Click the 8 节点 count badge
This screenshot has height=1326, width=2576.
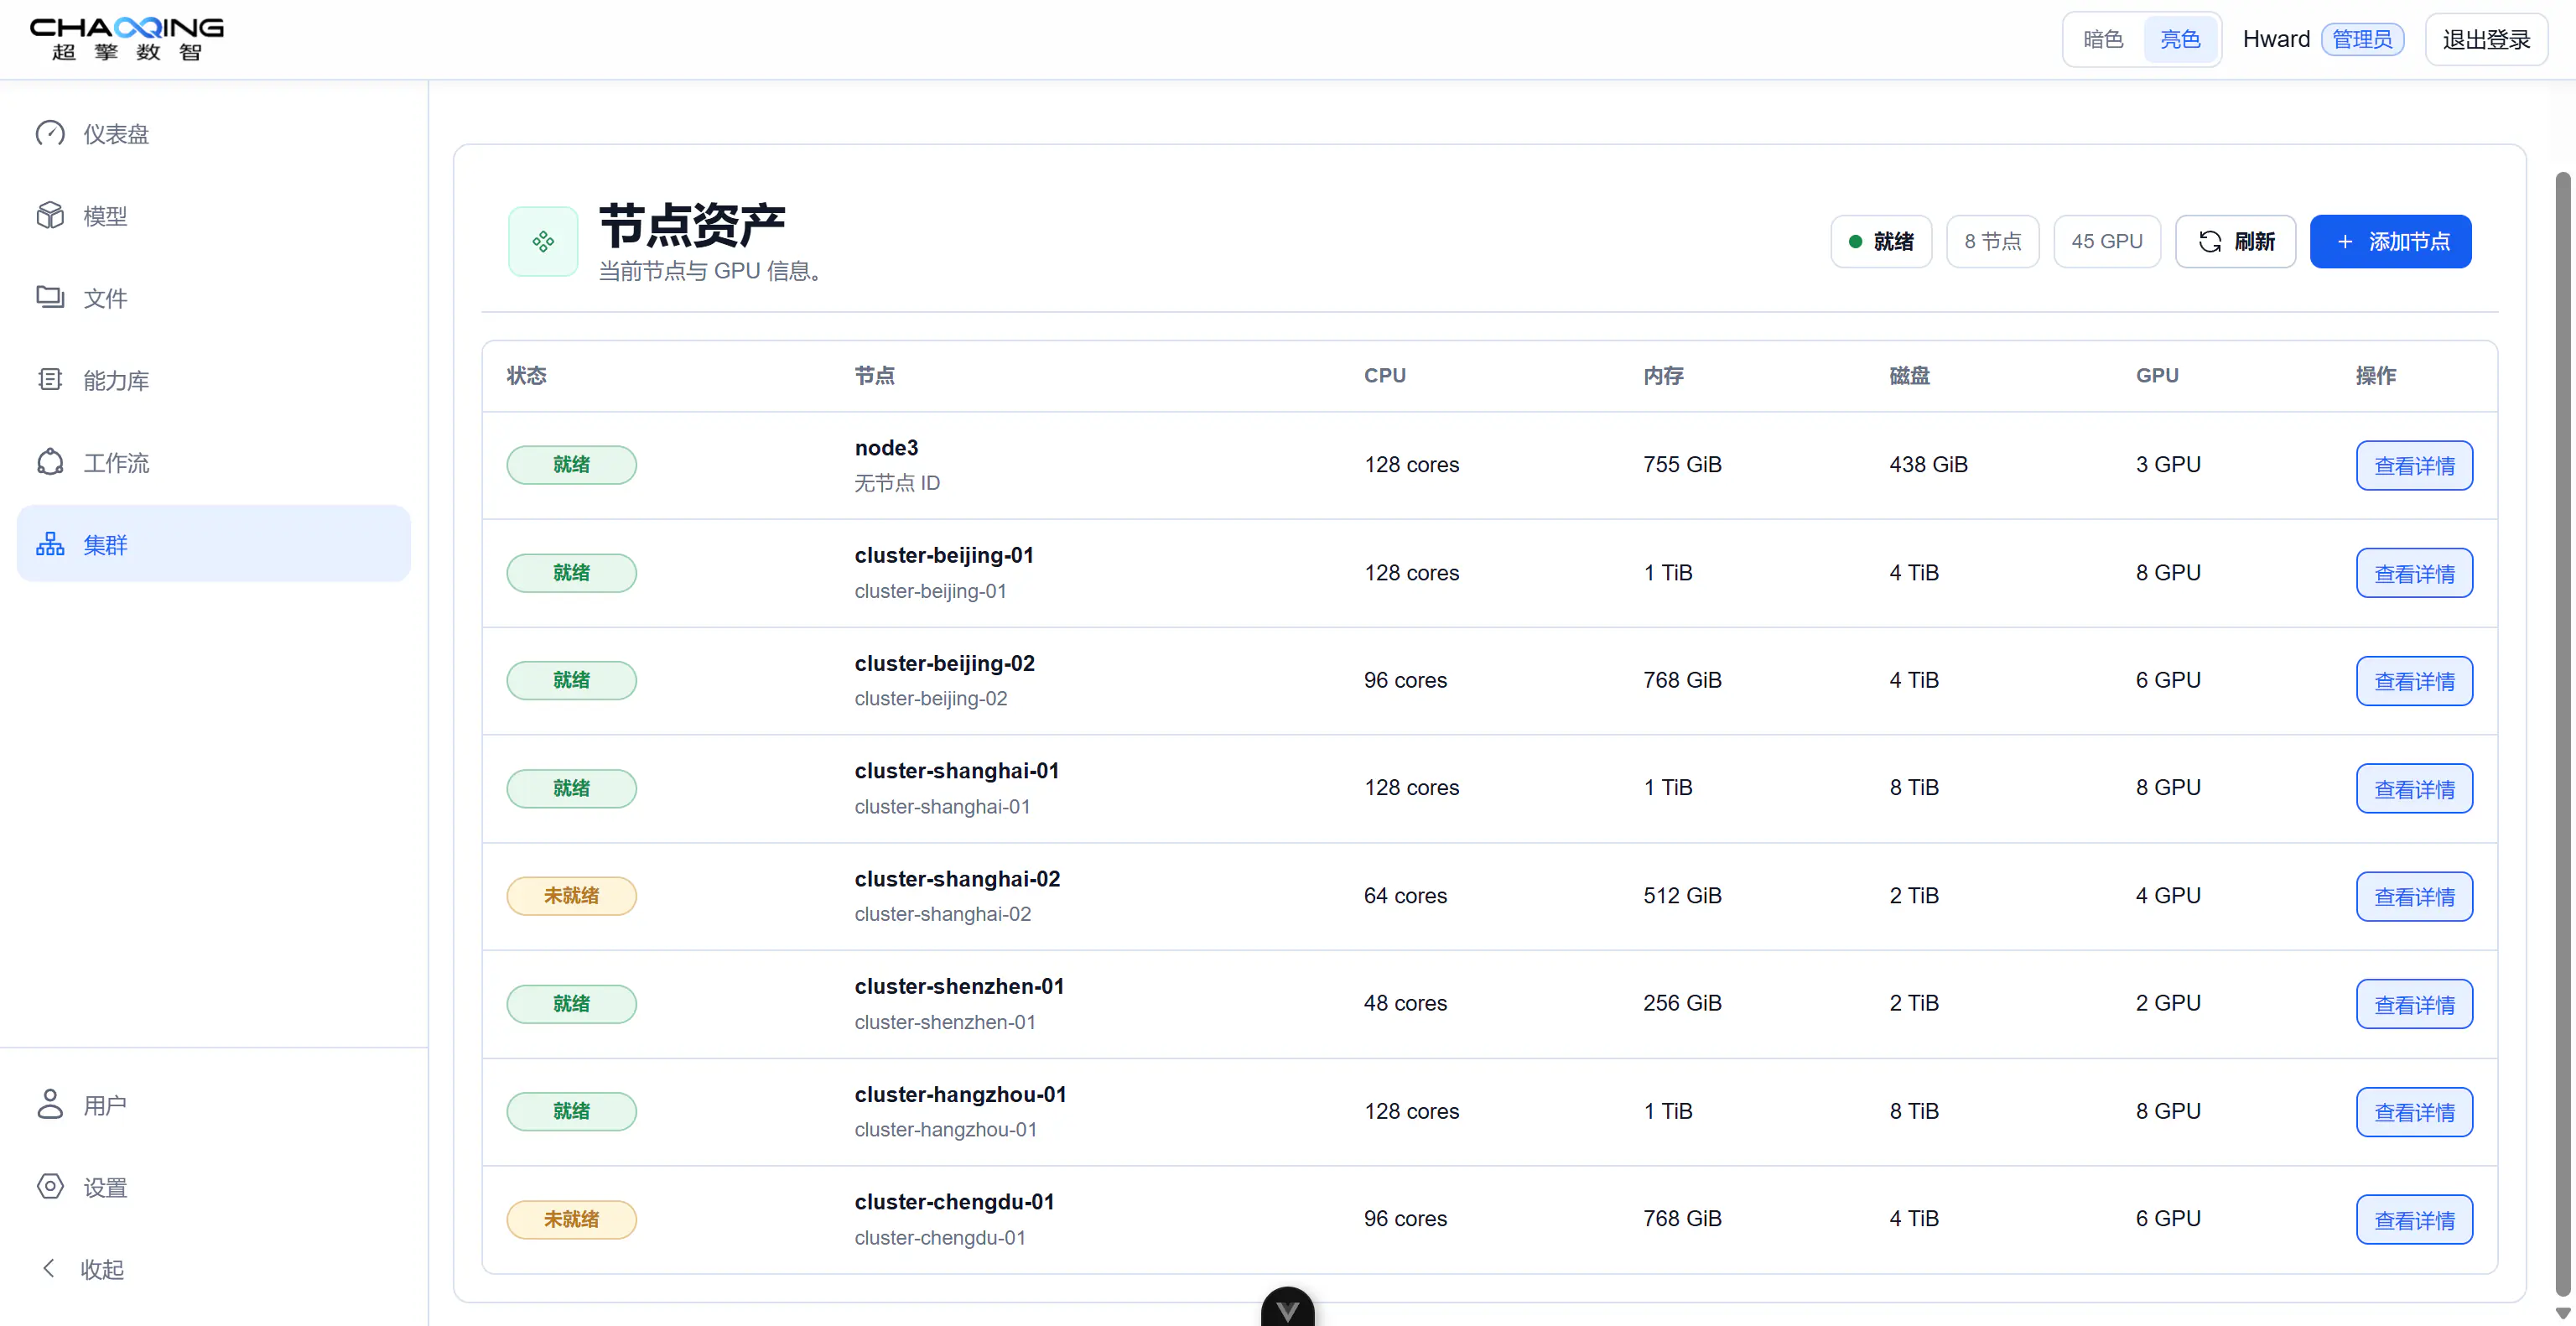1992,241
